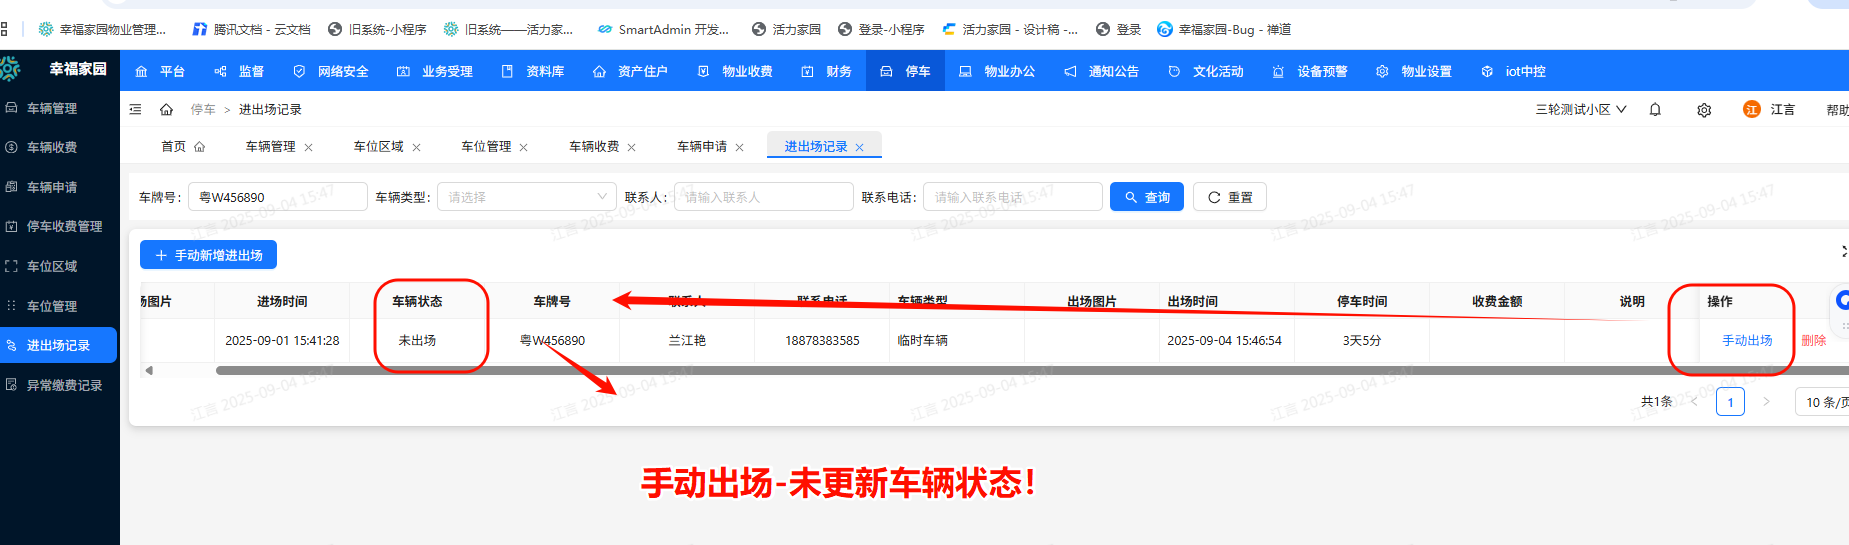Screen dimensions: 1849x545
Task: Switch to the 车辆申请 tab
Action: pos(702,146)
